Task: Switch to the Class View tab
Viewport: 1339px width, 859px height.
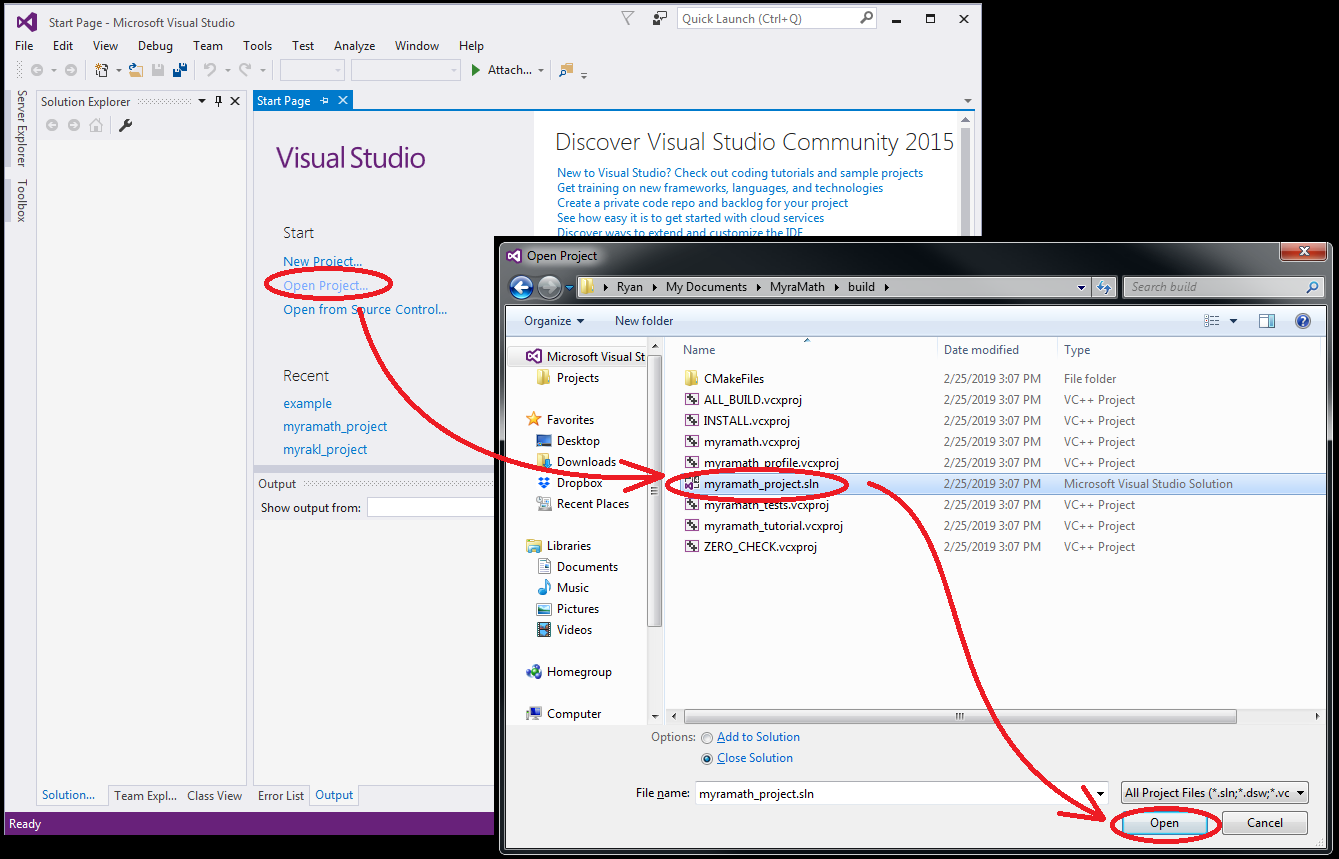Action: pos(214,796)
